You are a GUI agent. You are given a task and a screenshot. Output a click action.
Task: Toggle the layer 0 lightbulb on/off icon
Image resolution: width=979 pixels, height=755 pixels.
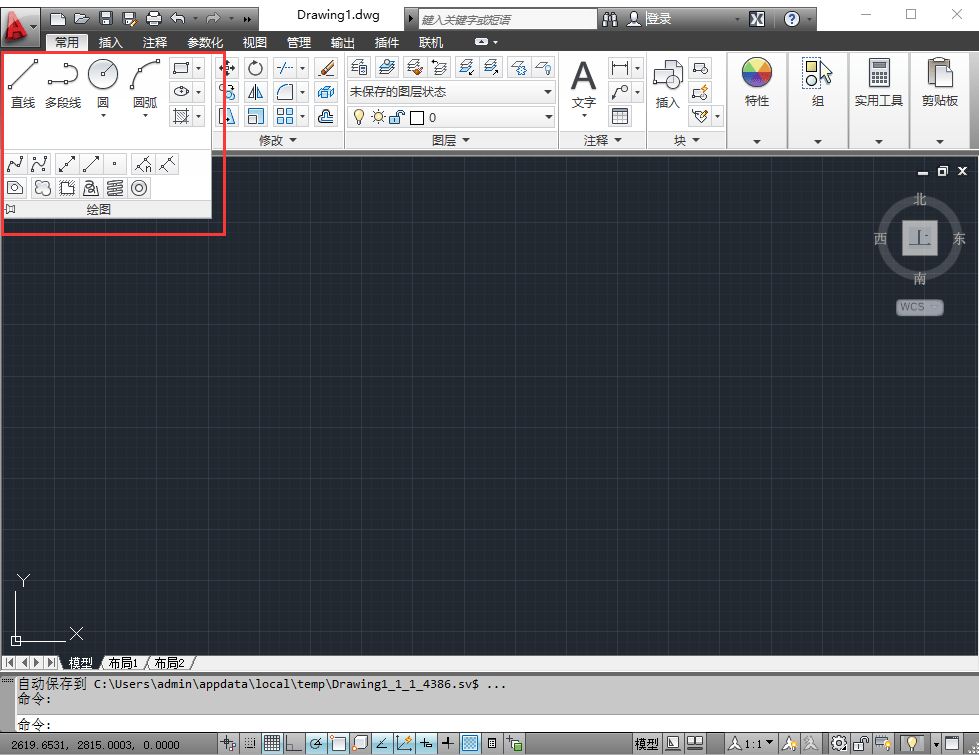click(x=358, y=117)
